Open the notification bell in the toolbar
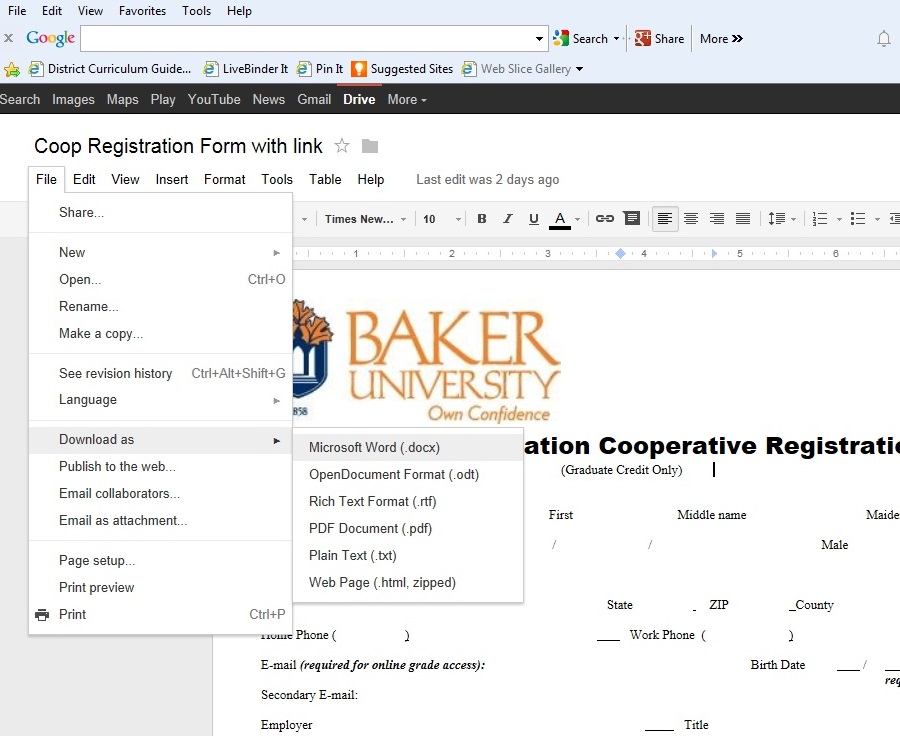The image size is (900, 736). (x=883, y=39)
